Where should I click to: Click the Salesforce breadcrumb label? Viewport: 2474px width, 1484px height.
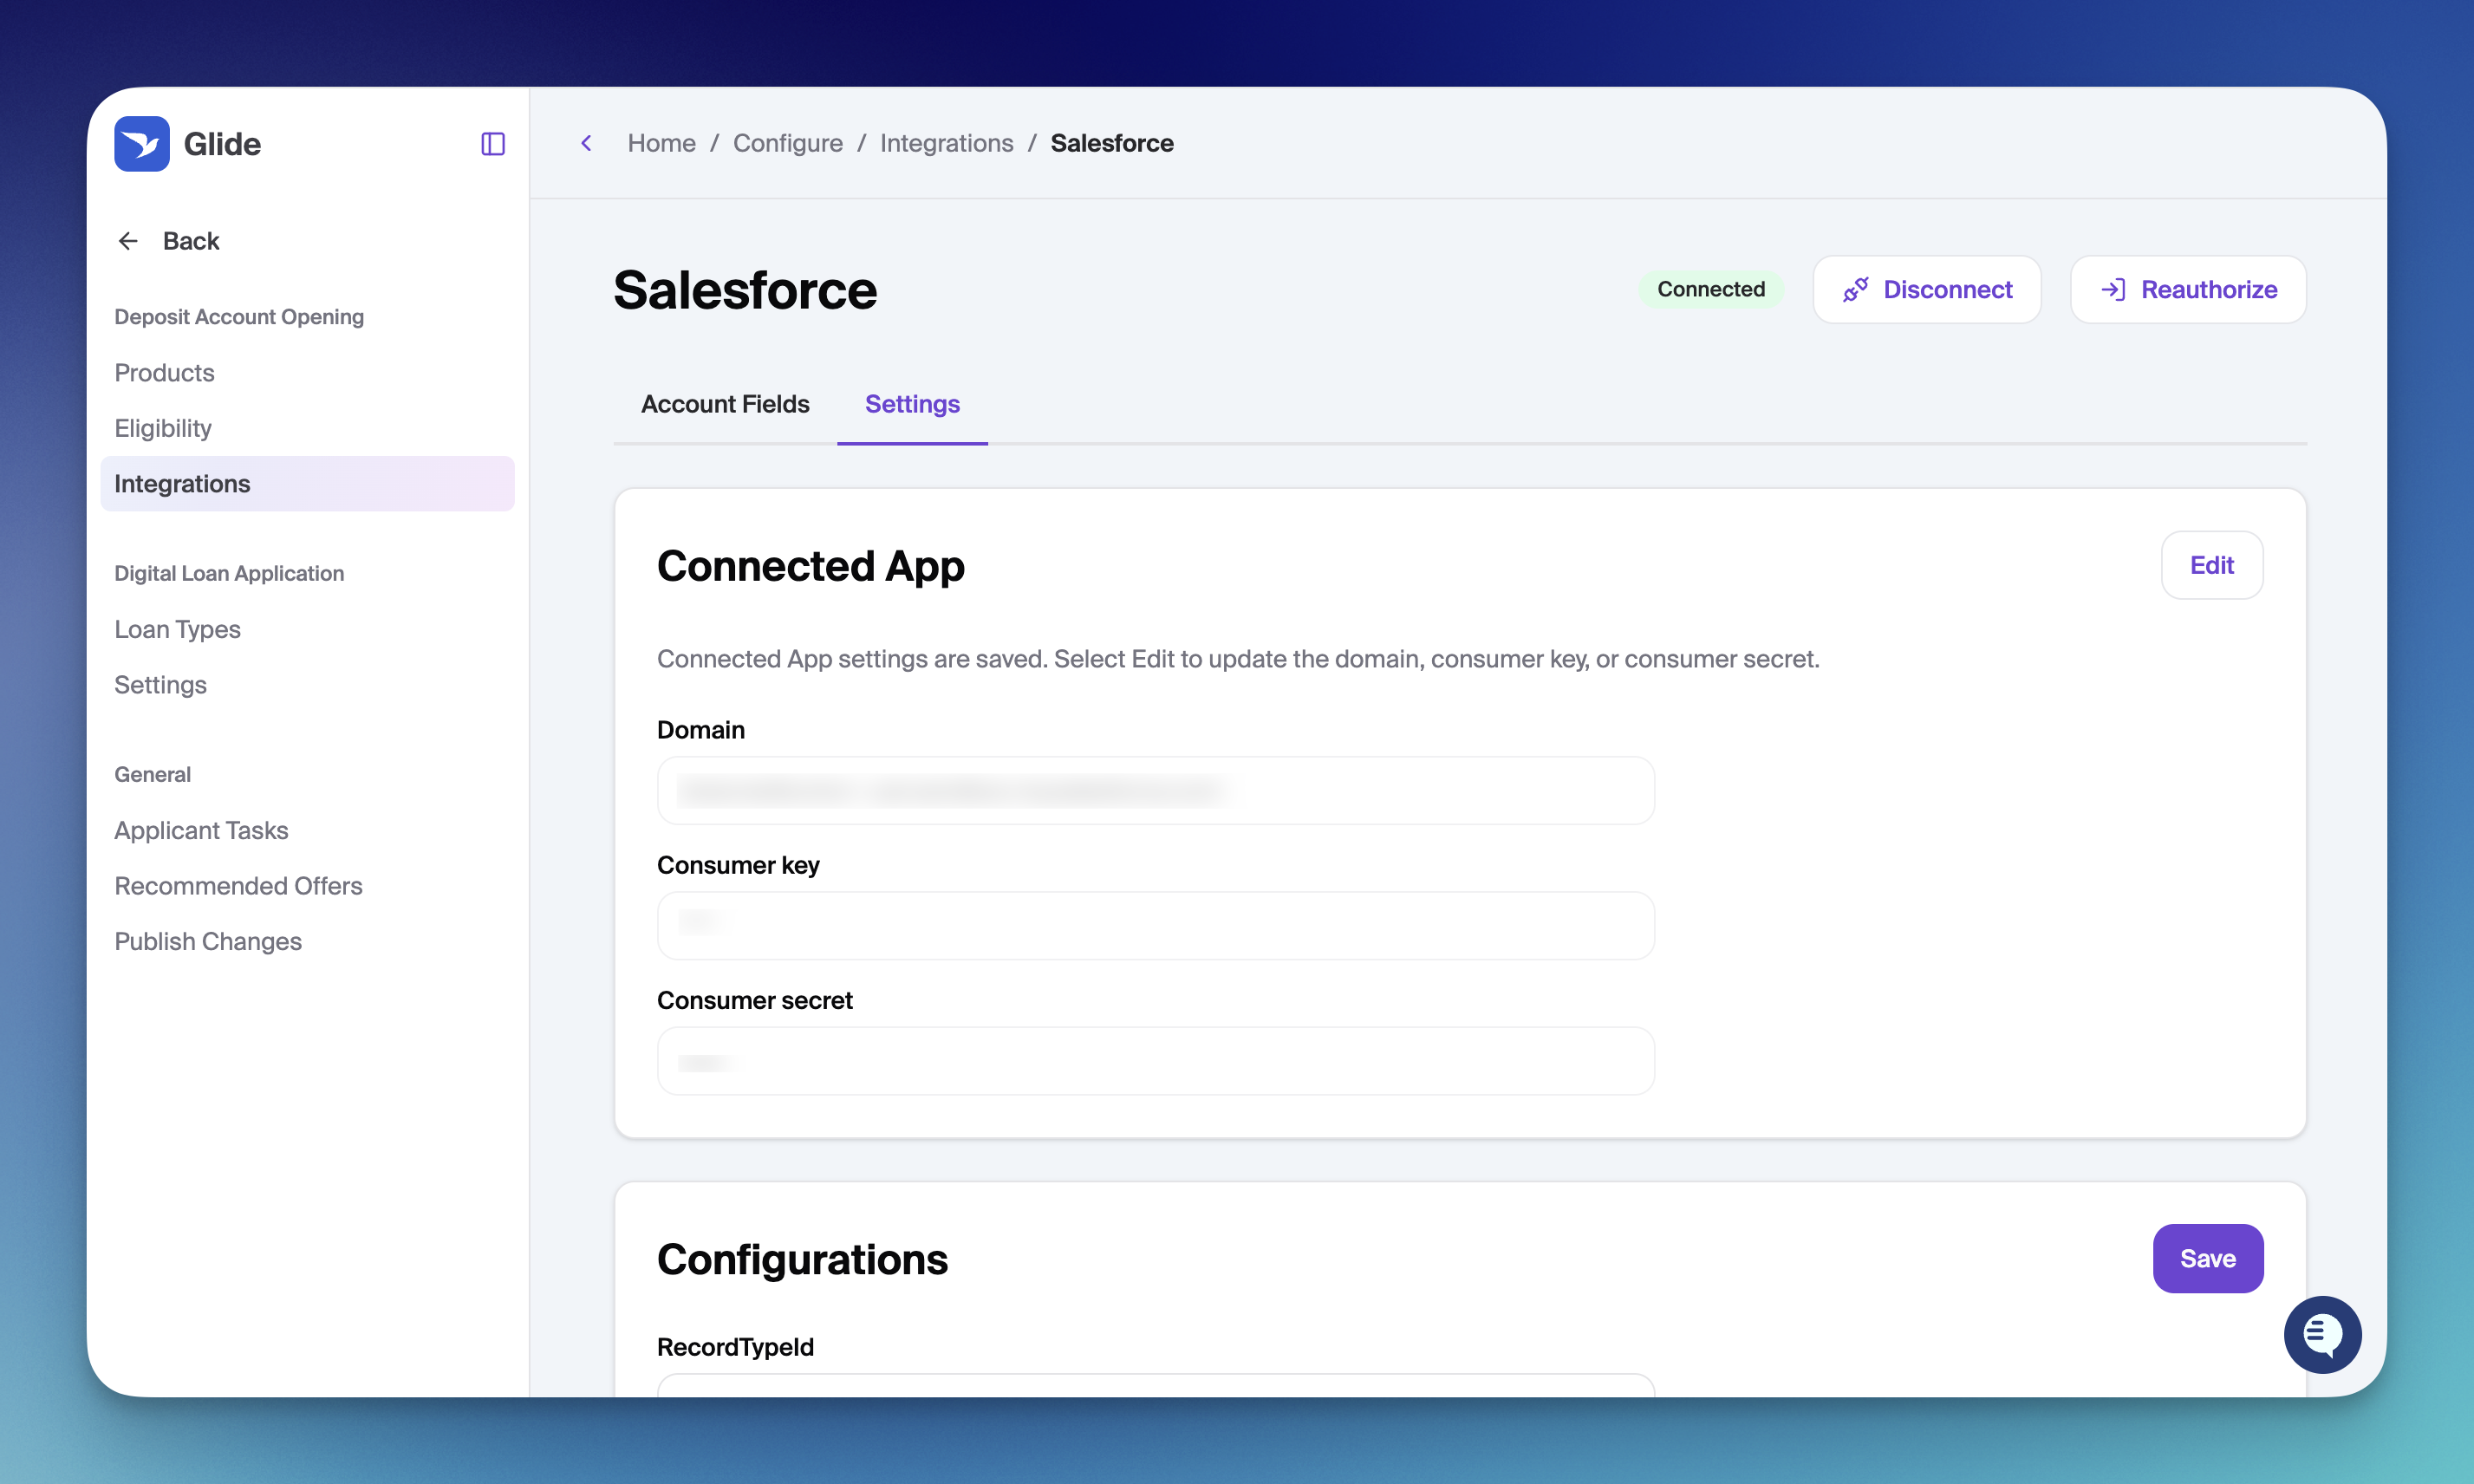(x=1111, y=143)
